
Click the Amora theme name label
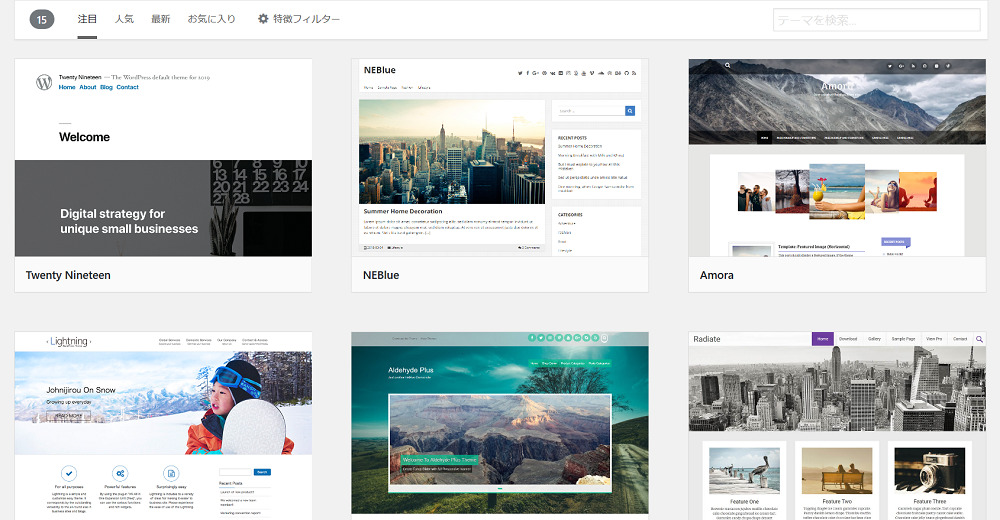(x=717, y=275)
